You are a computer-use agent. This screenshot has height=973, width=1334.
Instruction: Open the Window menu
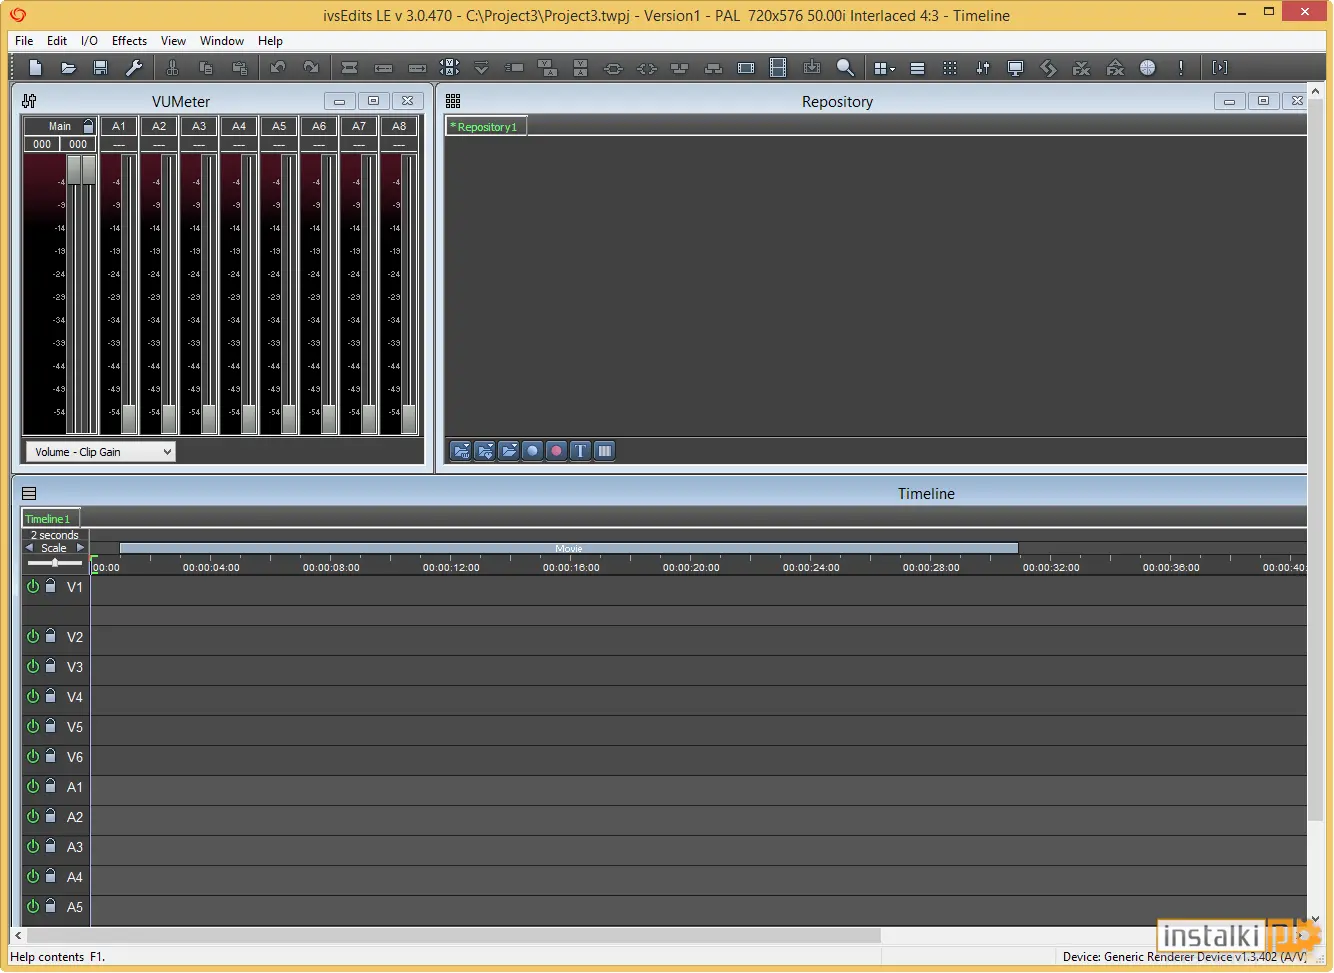(x=222, y=41)
